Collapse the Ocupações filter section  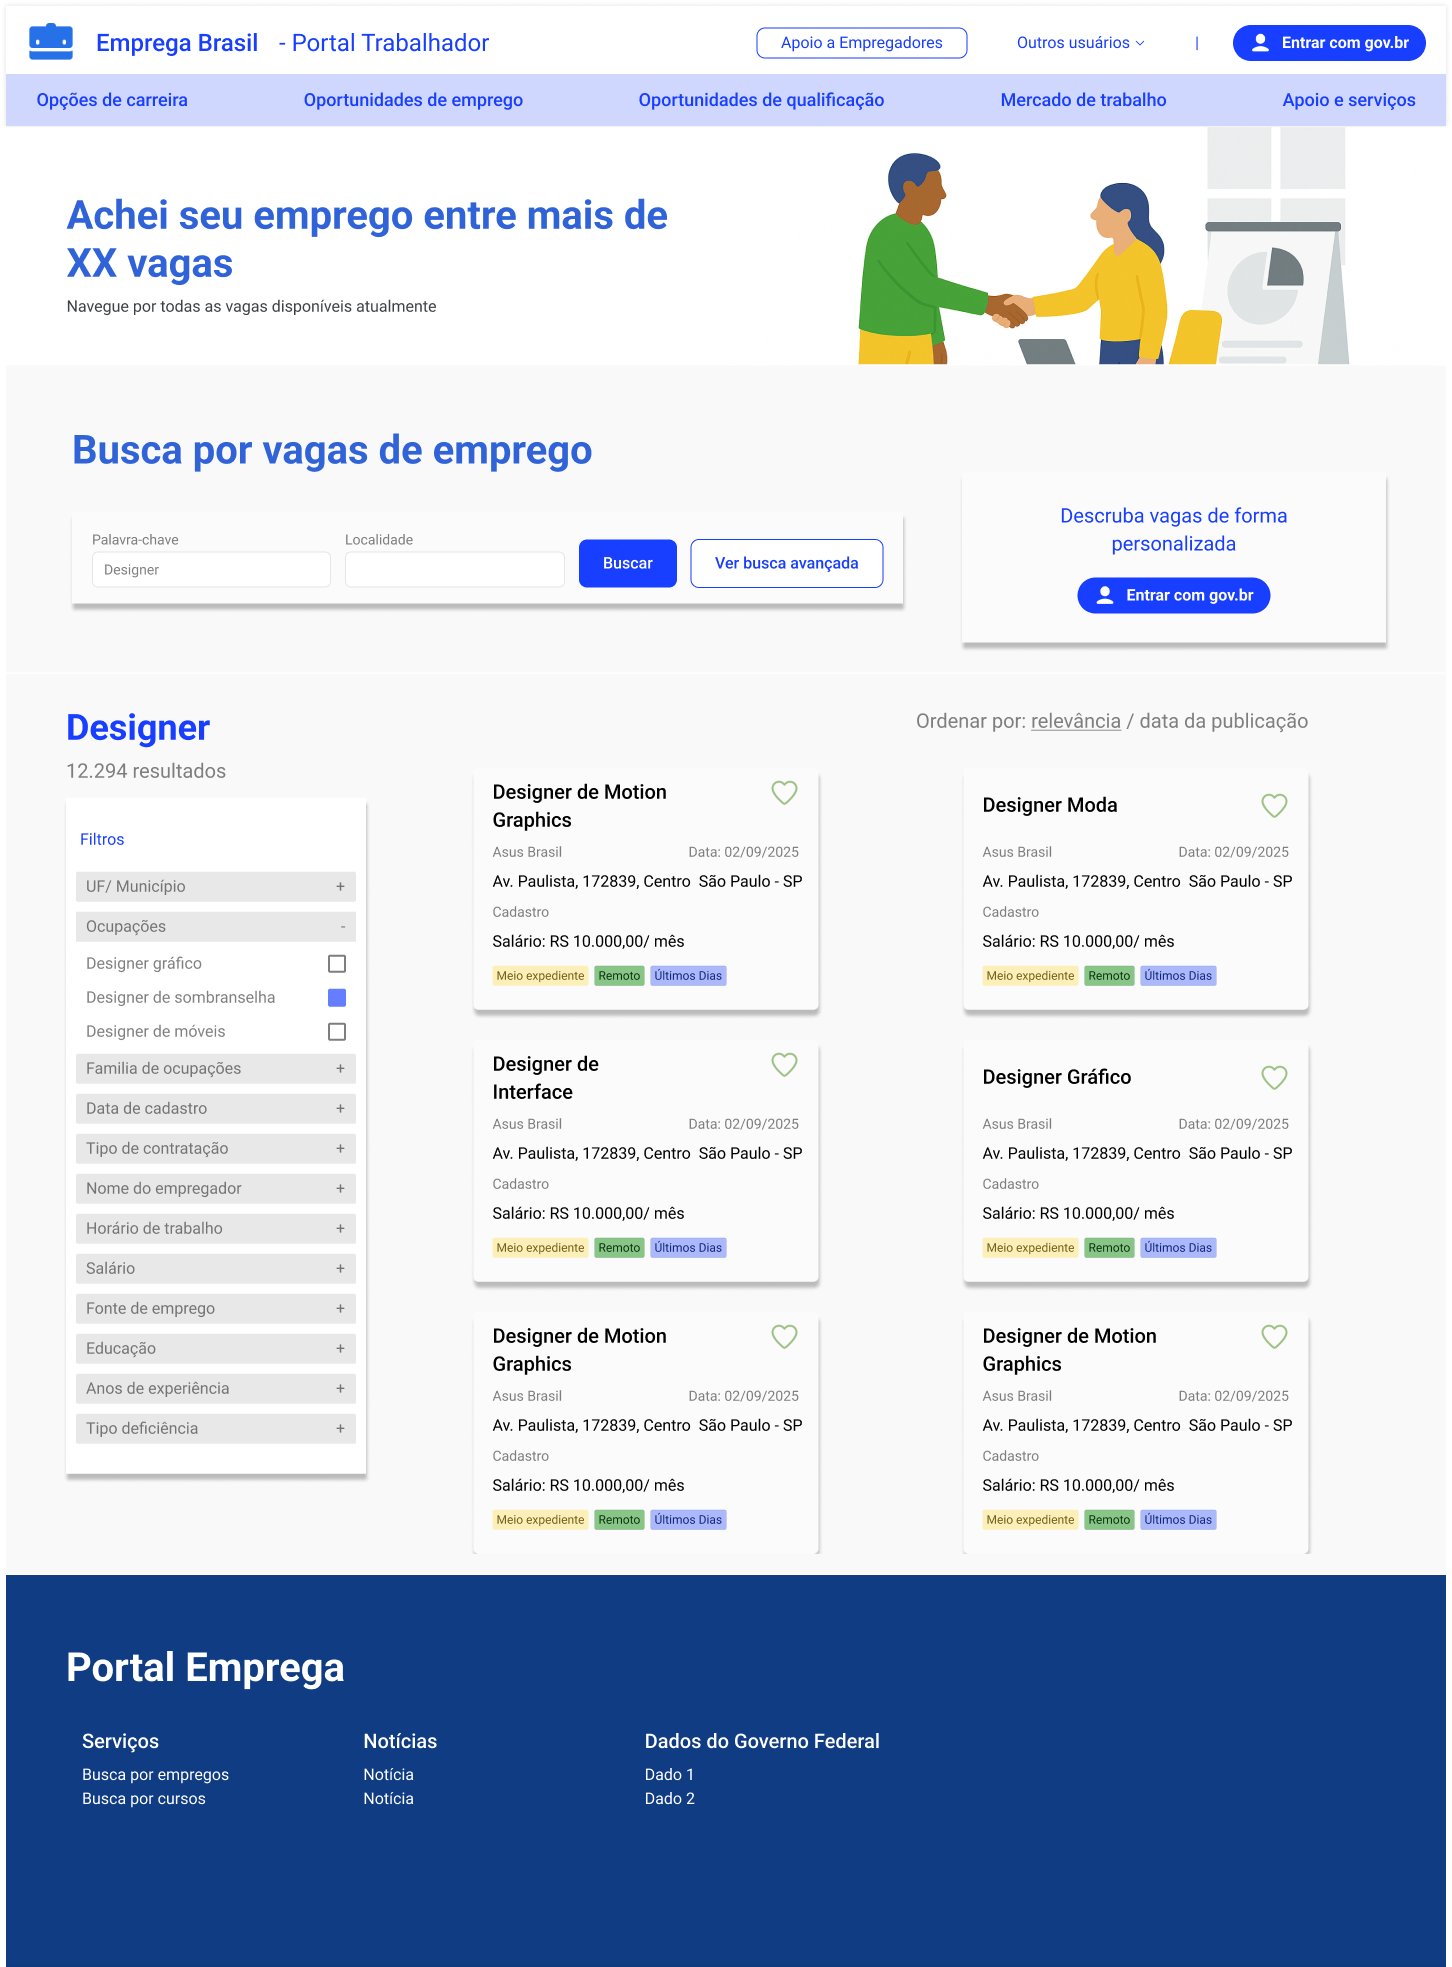pyautogui.click(x=216, y=926)
